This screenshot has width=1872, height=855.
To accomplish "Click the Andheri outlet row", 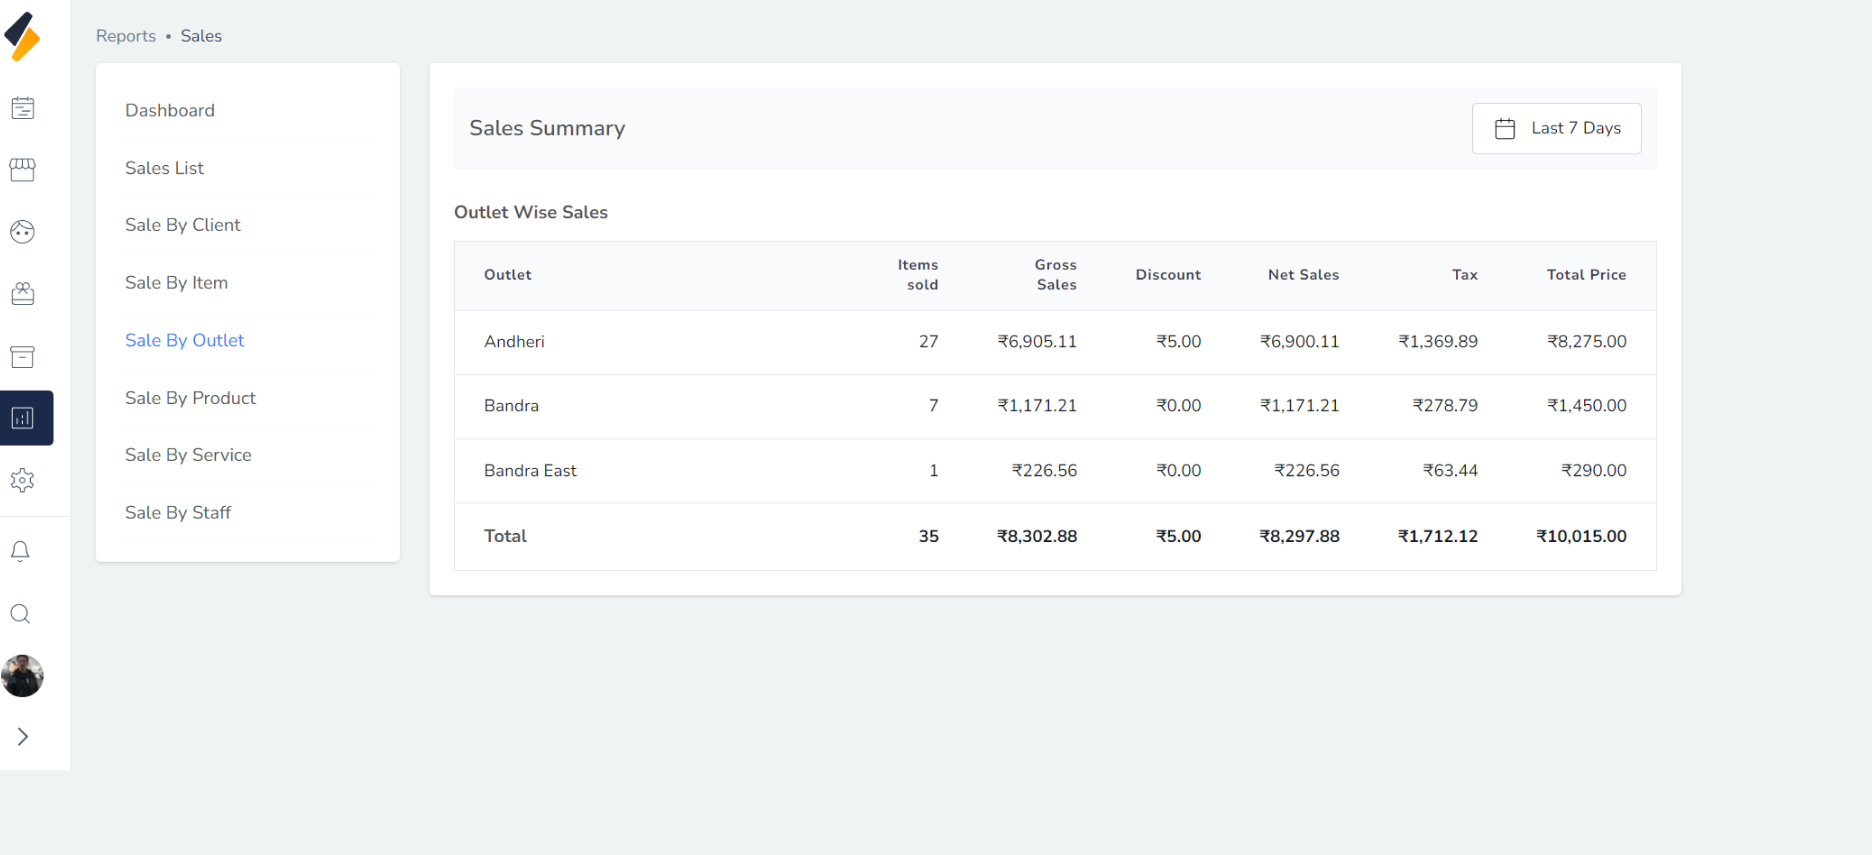I will click(514, 342).
